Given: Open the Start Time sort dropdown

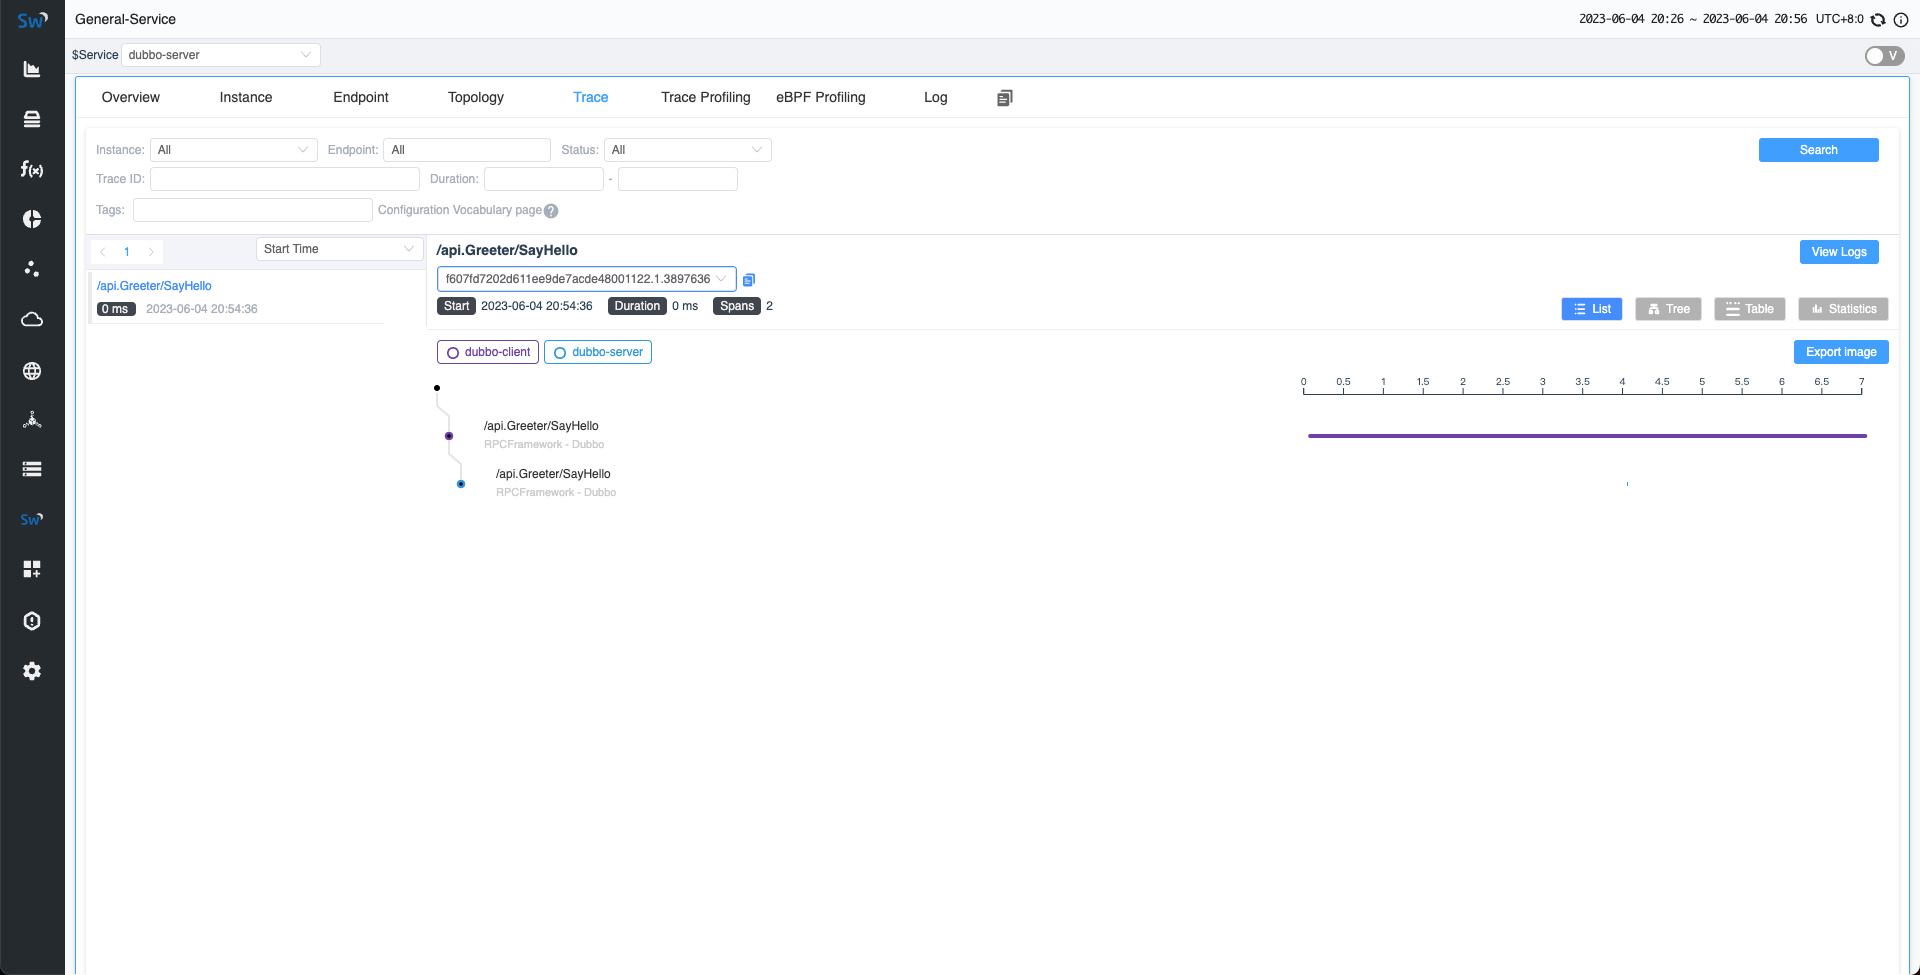Looking at the screenshot, I should click(339, 249).
